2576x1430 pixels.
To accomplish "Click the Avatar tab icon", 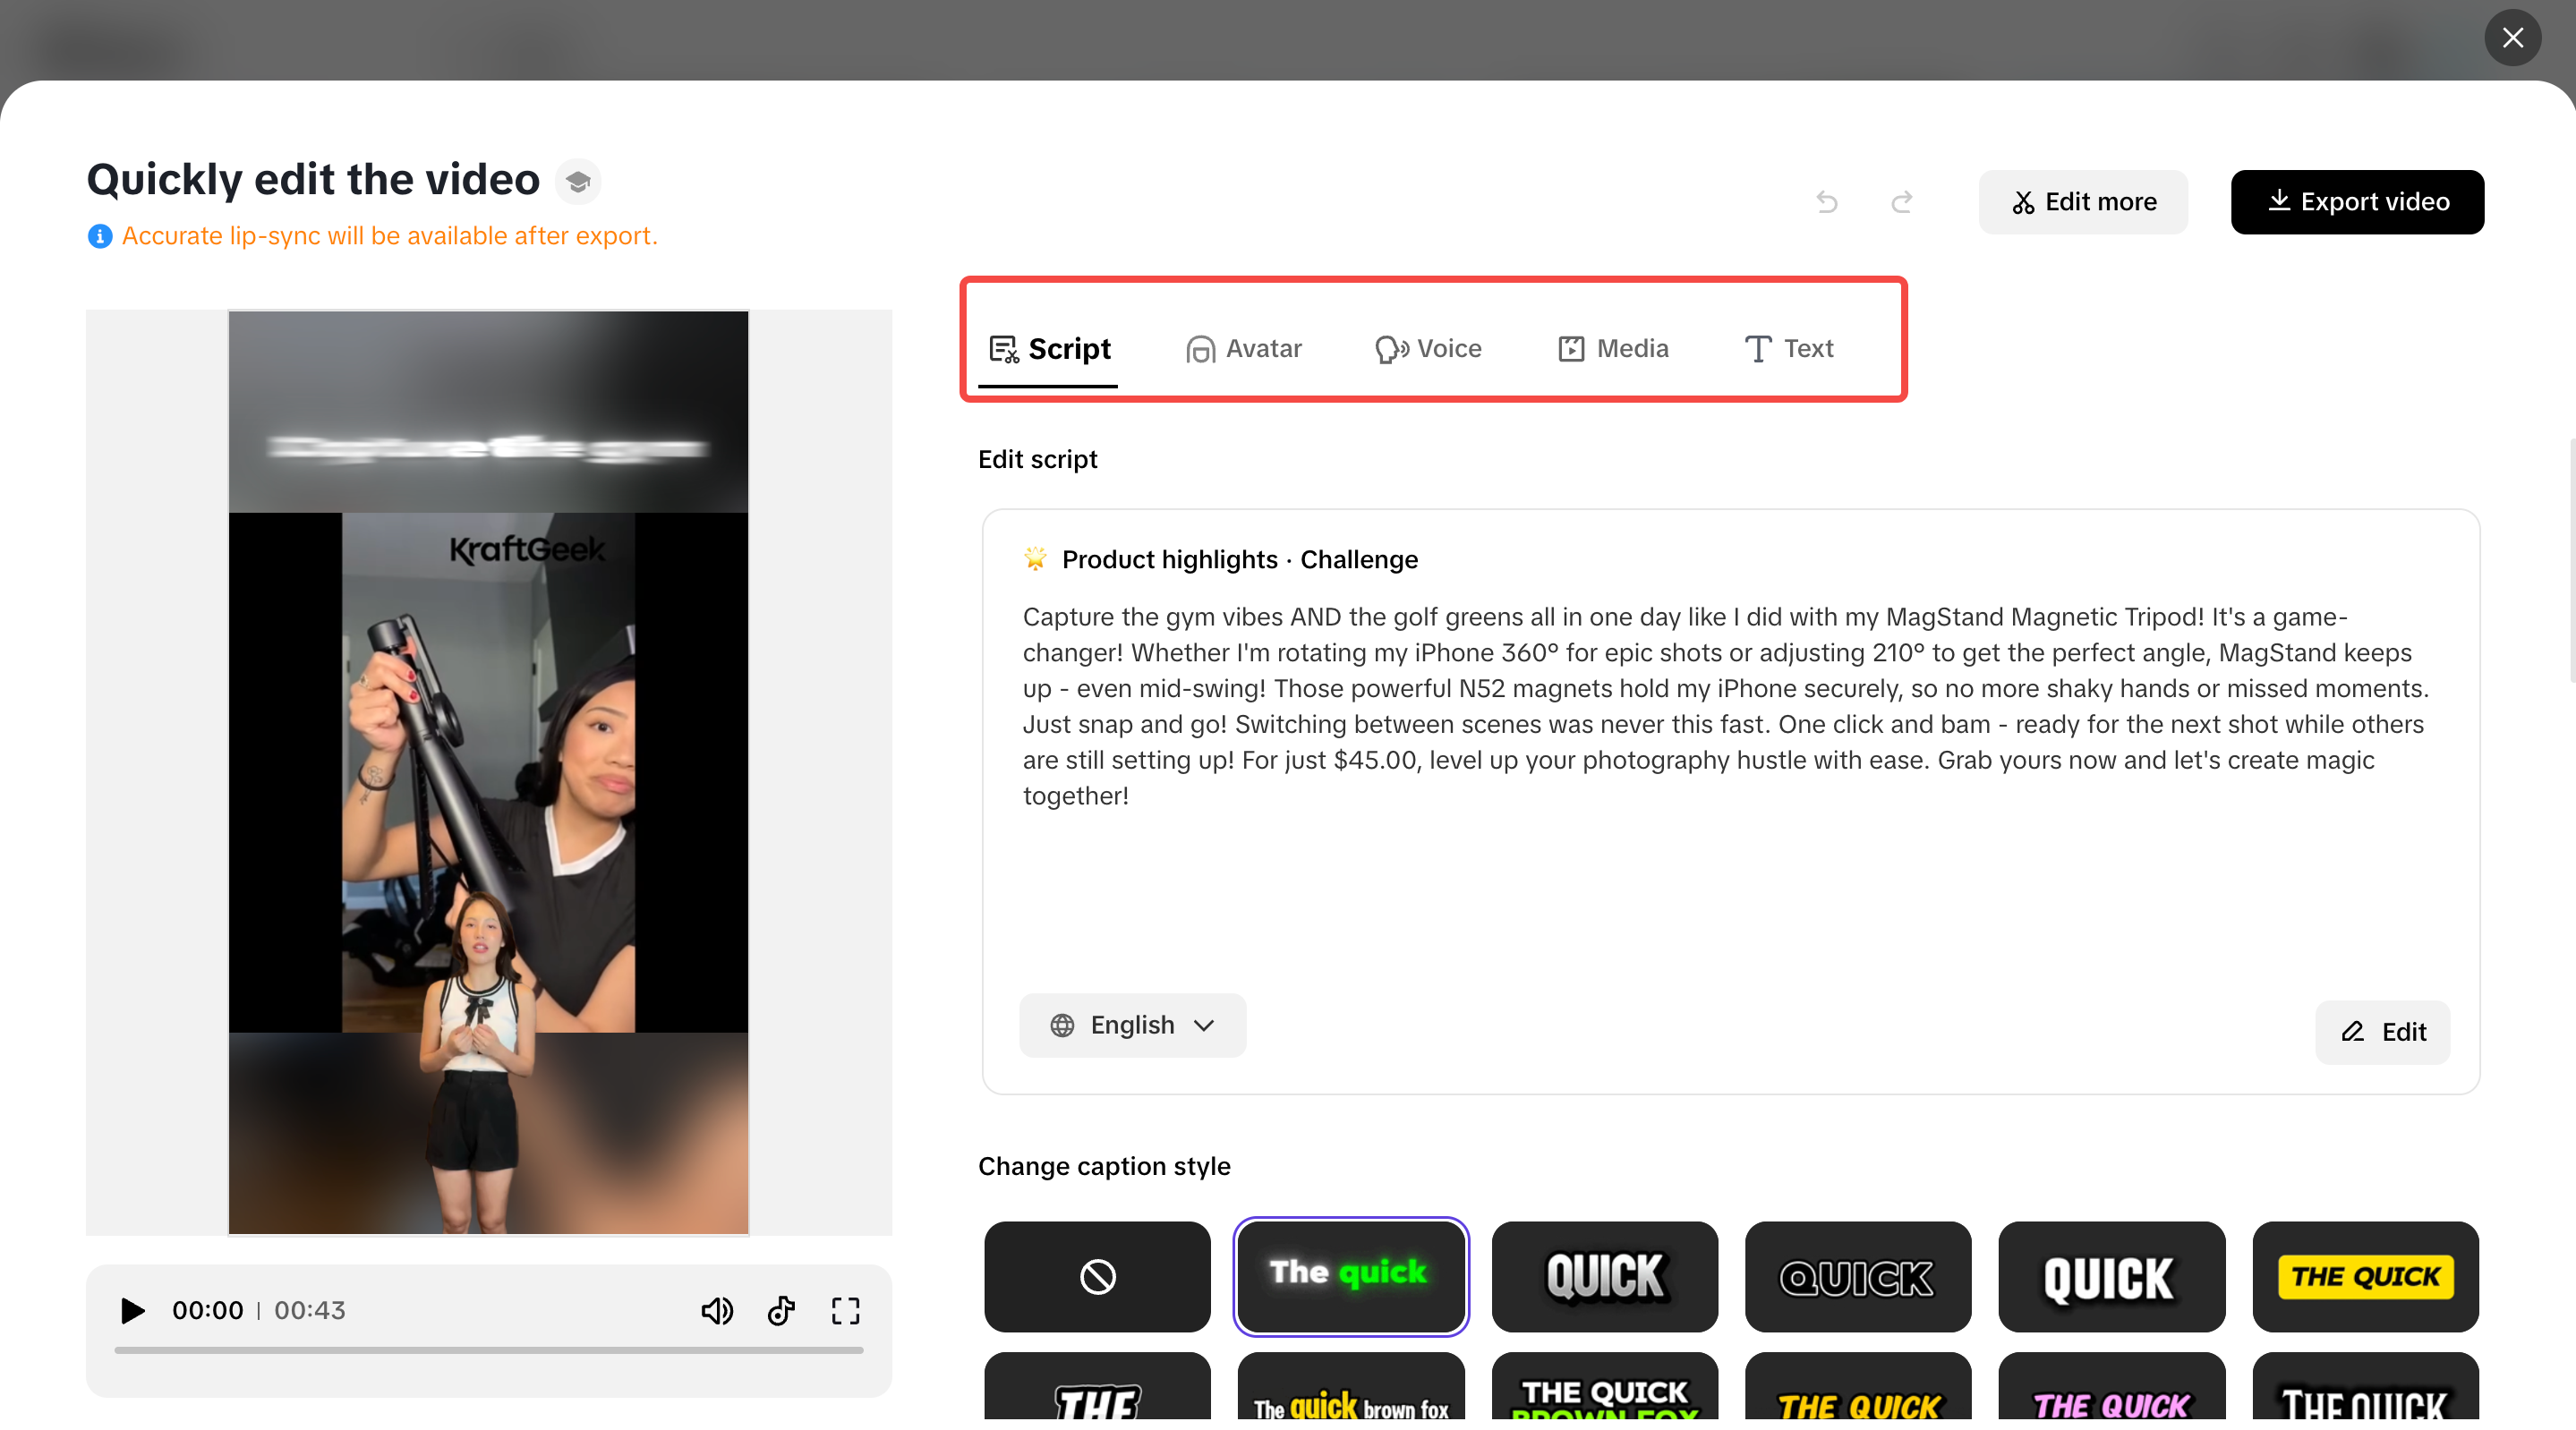I will pos(1200,349).
